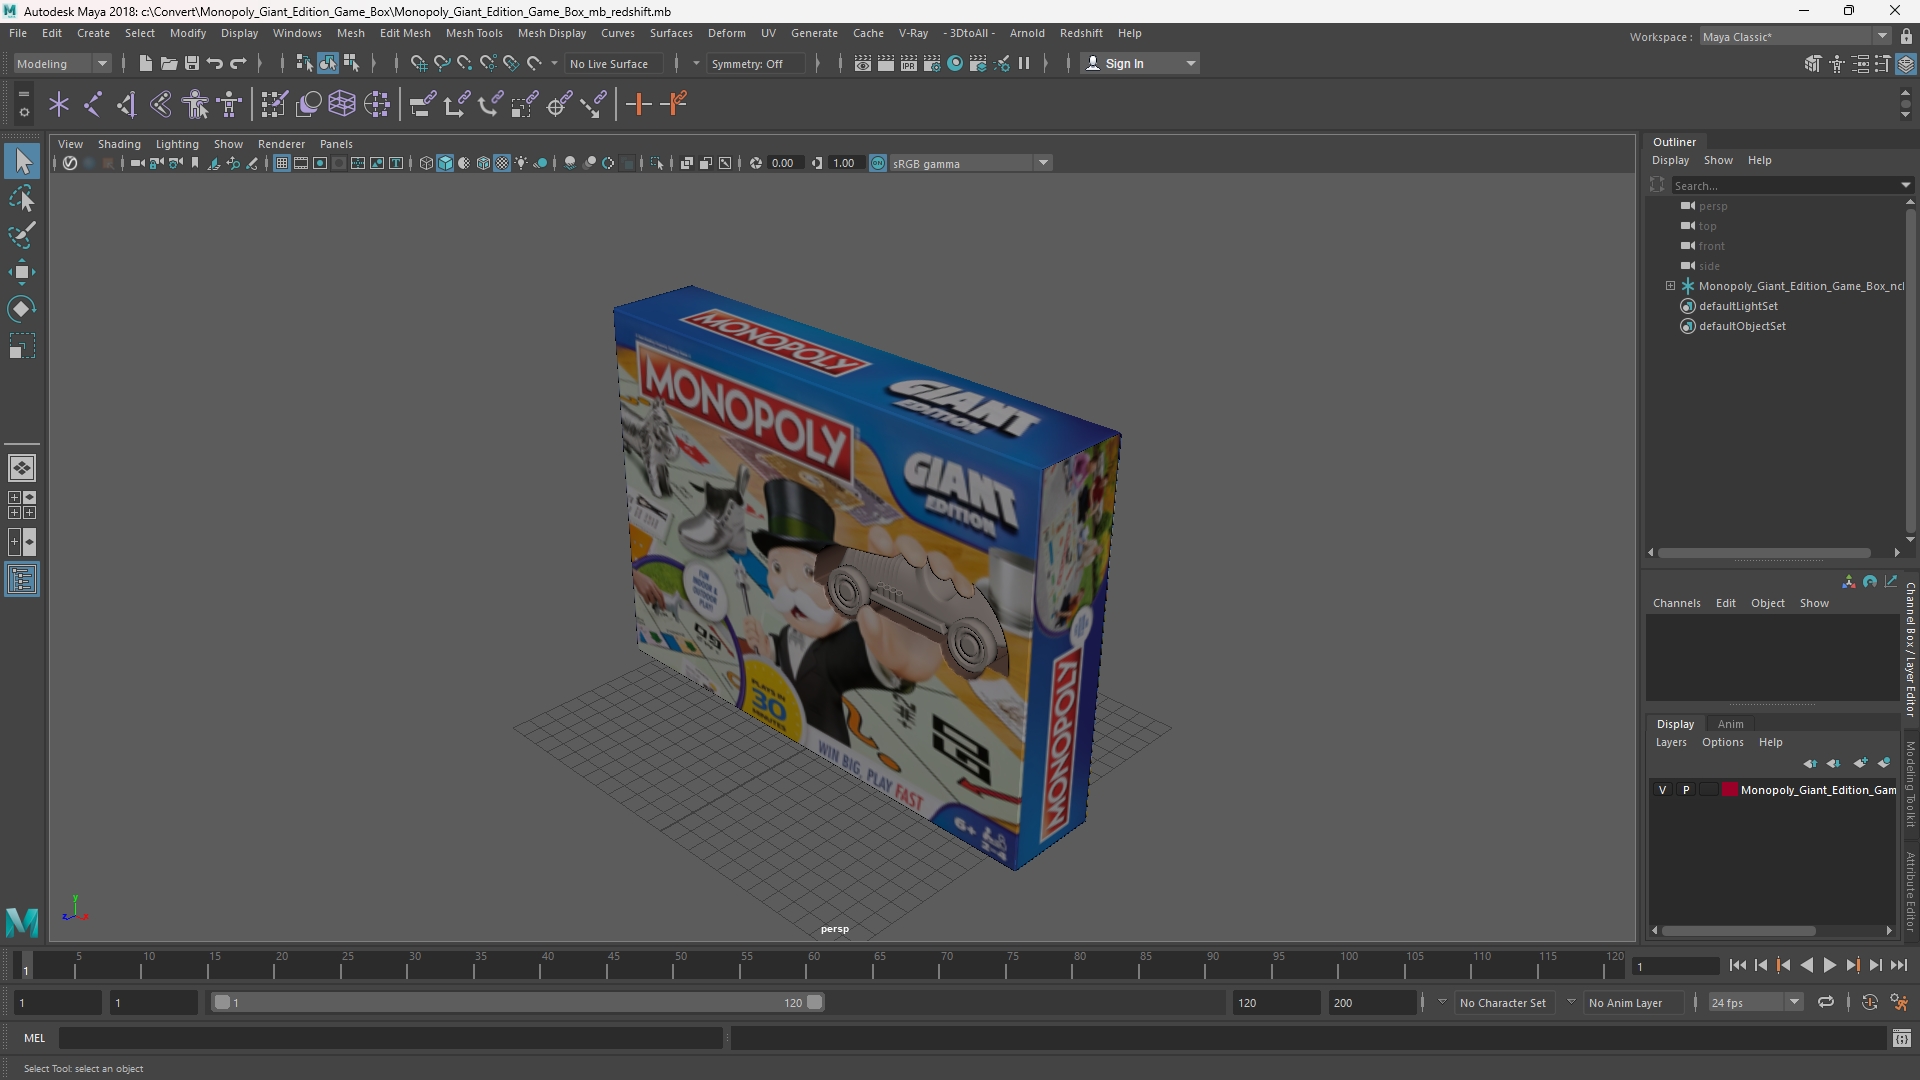Activate the Lasso Select tool
Screen dimensions: 1920x1080
[x=22, y=198]
